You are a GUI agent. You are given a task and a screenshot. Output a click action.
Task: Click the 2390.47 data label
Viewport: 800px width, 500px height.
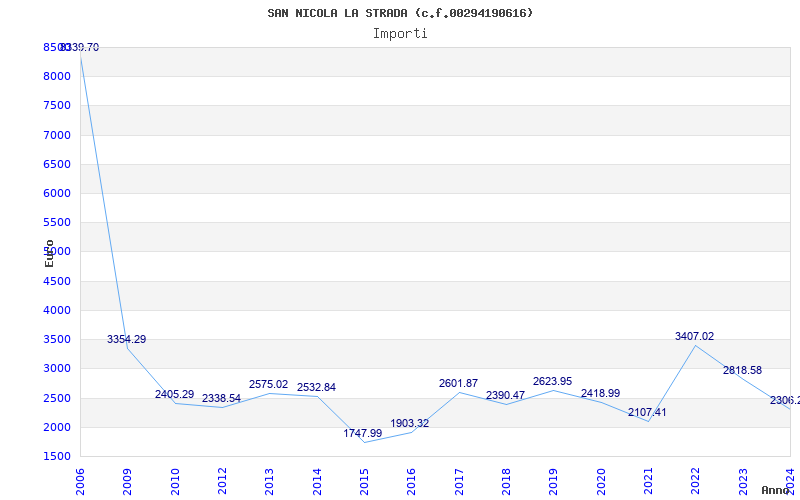505,395
